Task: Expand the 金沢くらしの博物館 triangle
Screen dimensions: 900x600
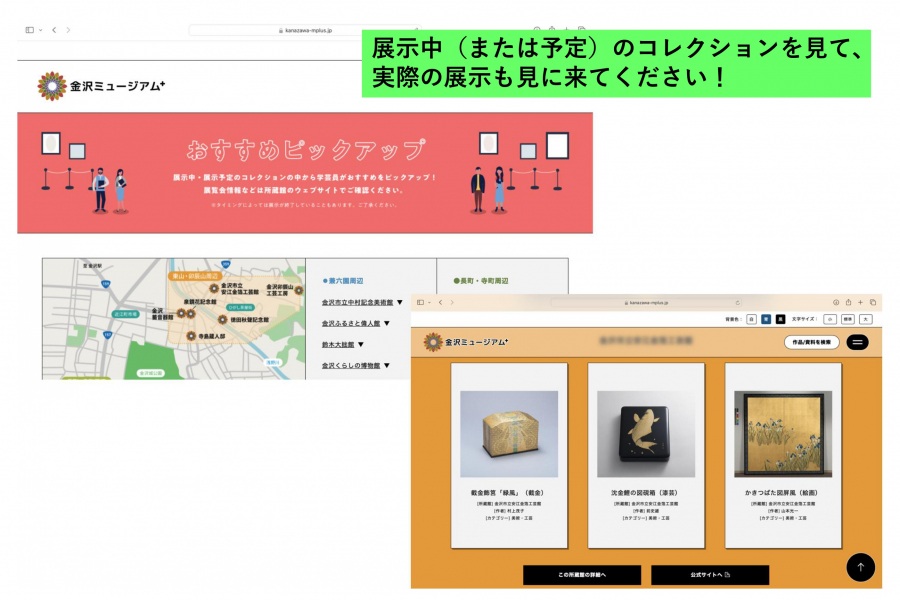Action: coord(387,366)
